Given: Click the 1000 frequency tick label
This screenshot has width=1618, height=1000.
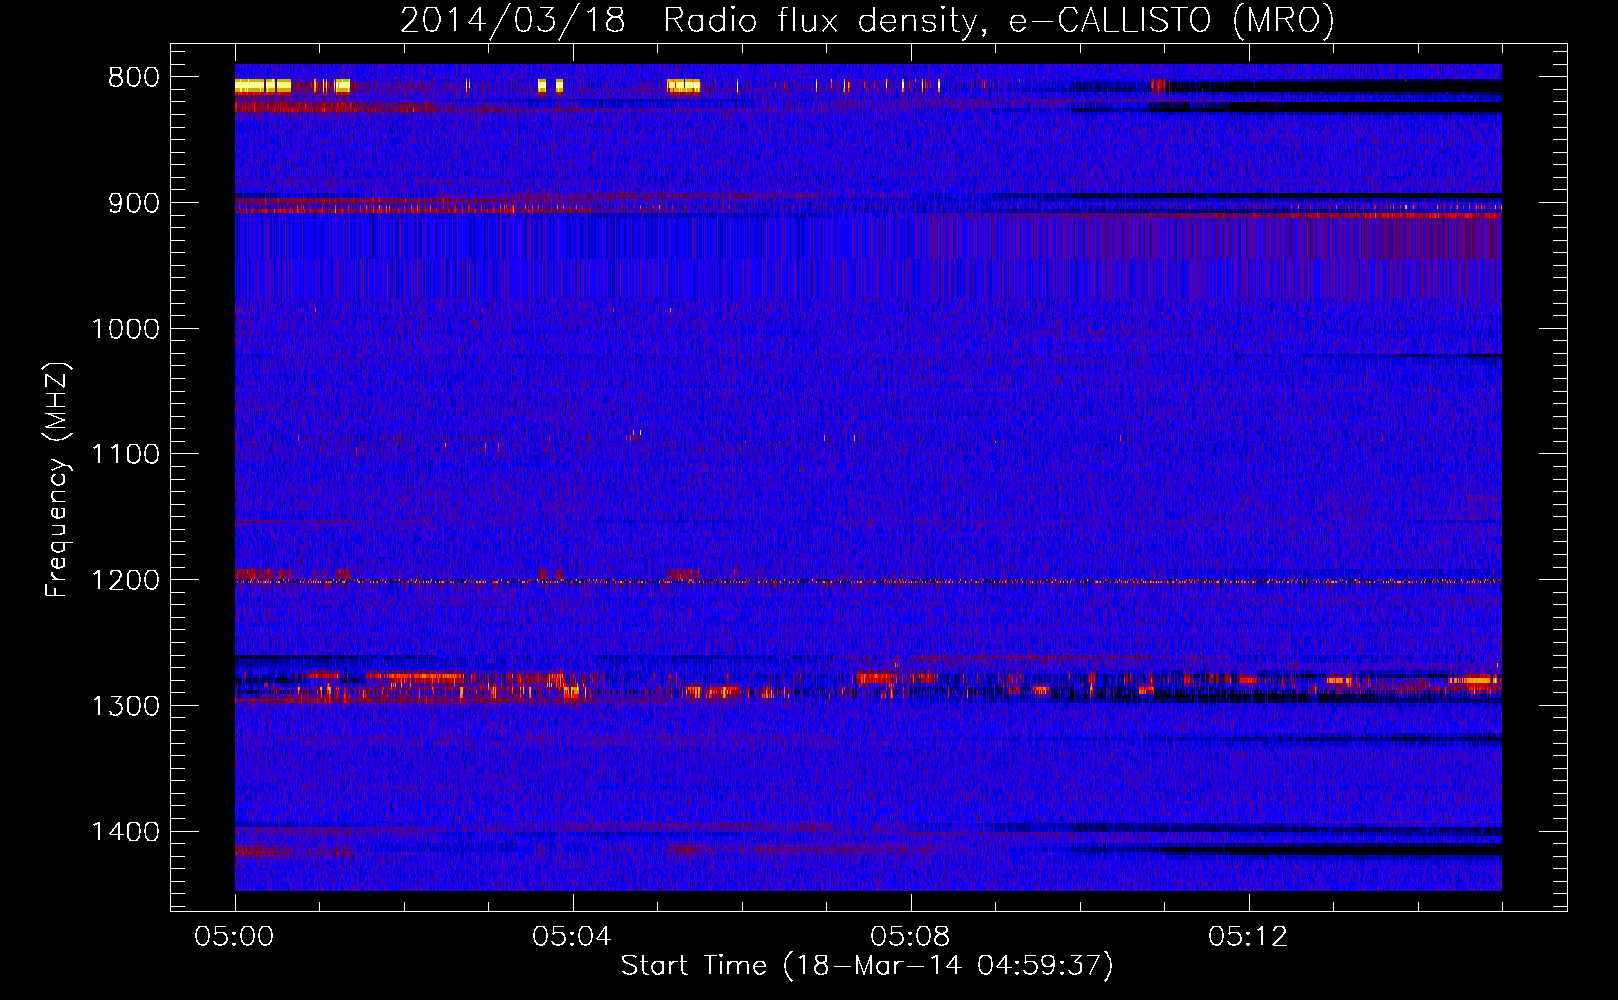Looking at the screenshot, I should tap(125, 329).
